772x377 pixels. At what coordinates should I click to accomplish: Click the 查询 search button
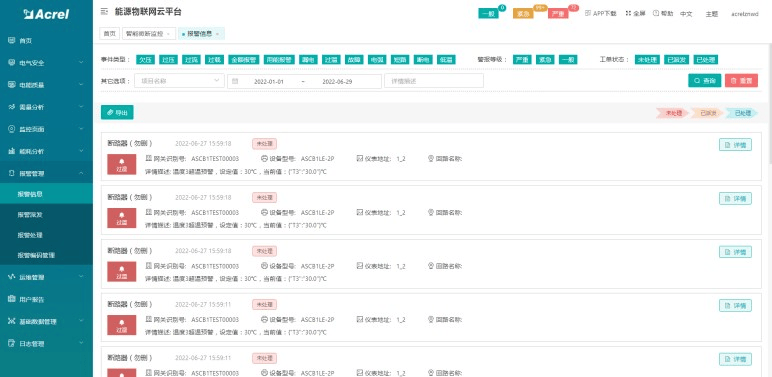tap(705, 81)
